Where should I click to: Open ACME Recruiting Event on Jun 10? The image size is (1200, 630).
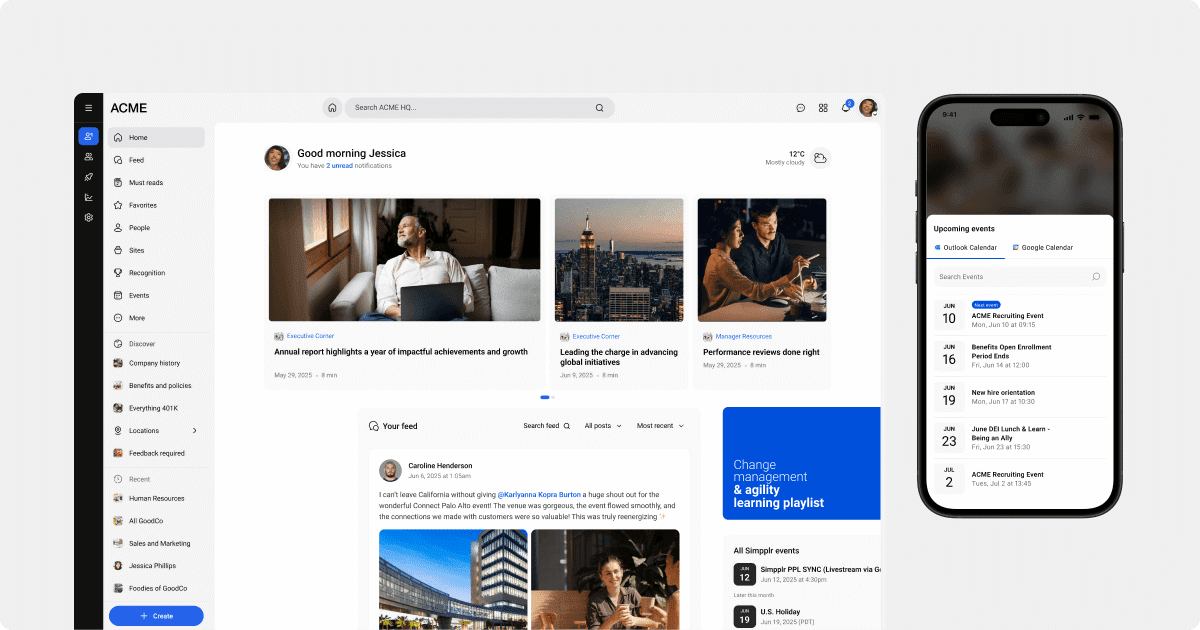(1019, 317)
